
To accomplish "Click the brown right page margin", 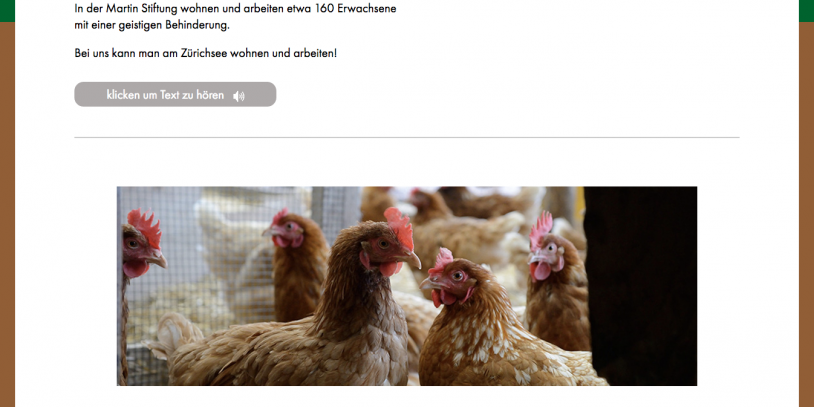I will (x=806, y=220).
